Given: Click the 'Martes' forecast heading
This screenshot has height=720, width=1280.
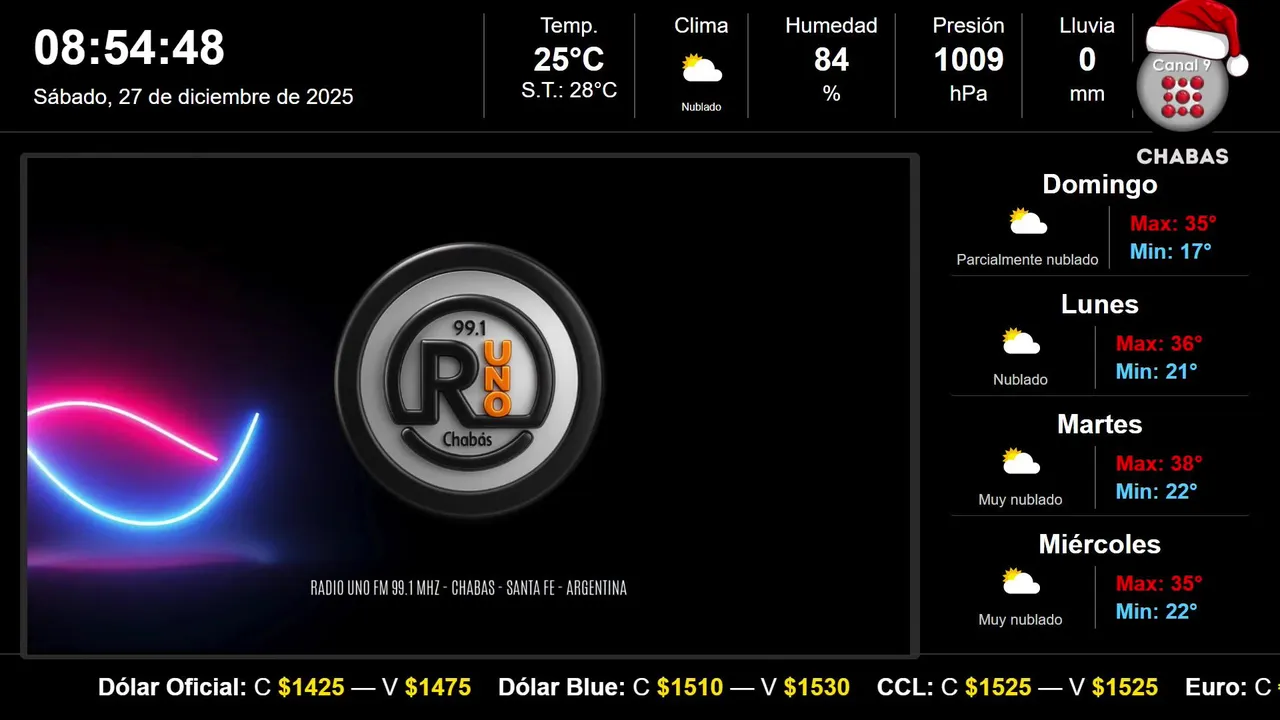Looking at the screenshot, I should [1100, 424].
